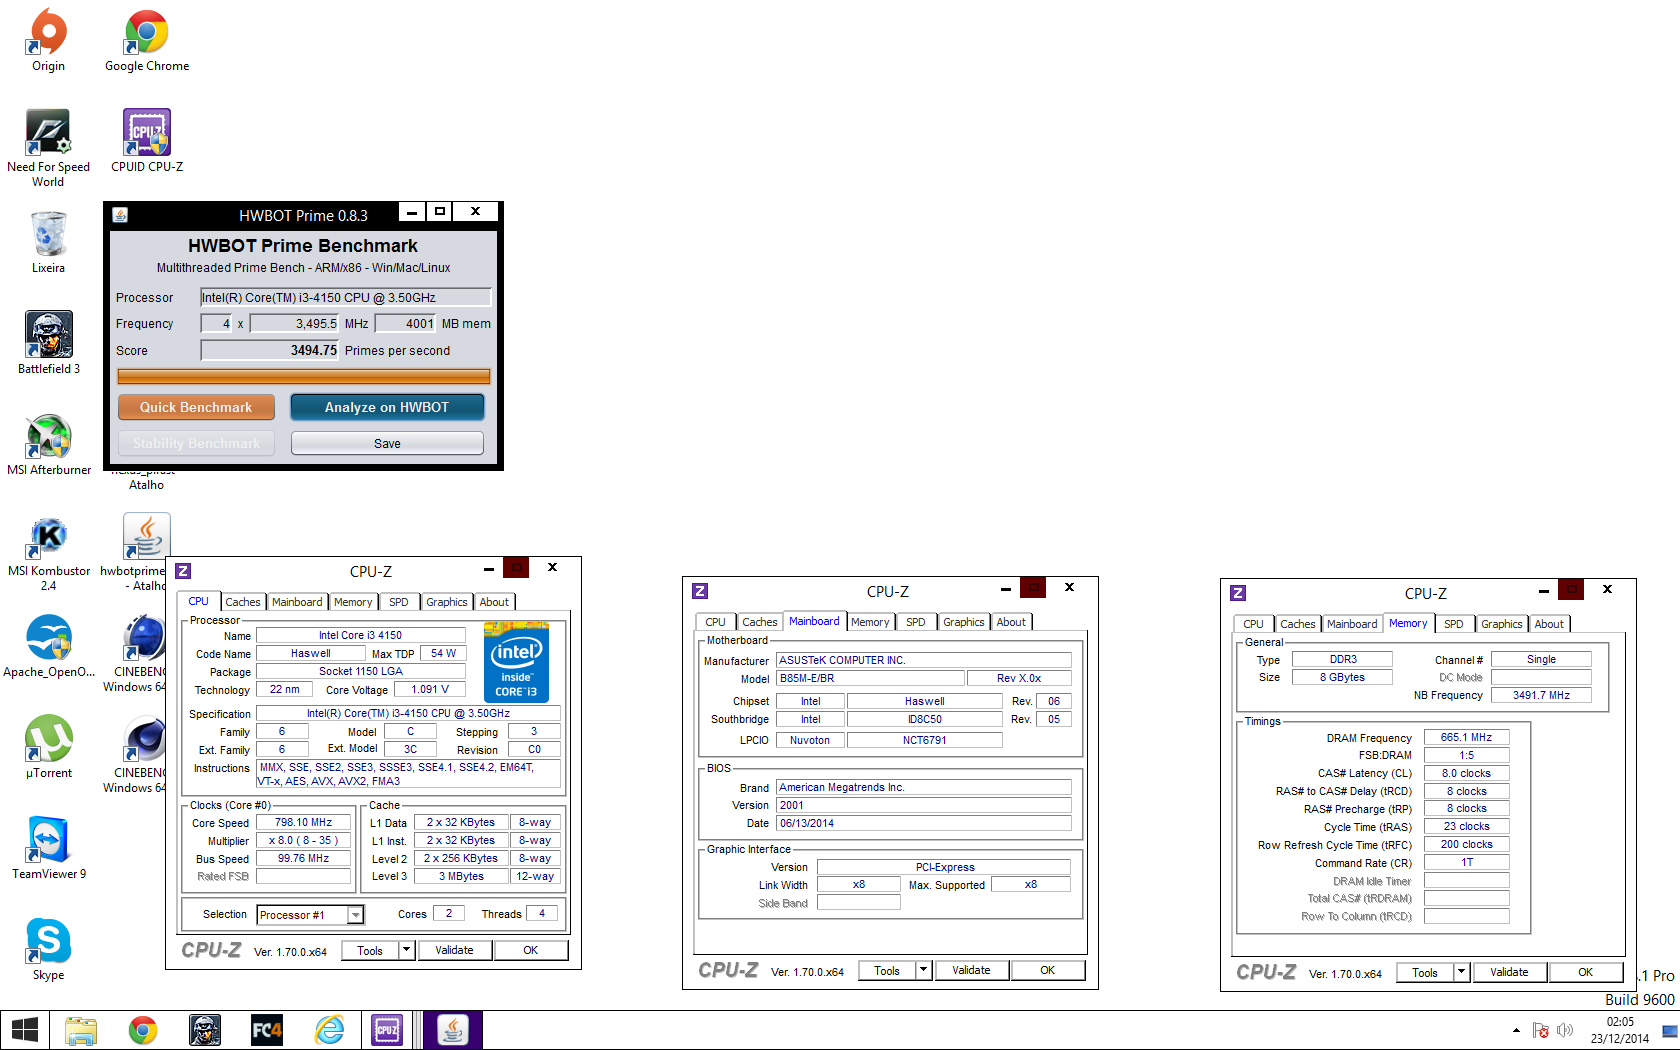Image resolution: width=1680 pixels, height=1050 pixels.
Task: Launch Google Chrome from the desktop
Action: click(147, 40)
